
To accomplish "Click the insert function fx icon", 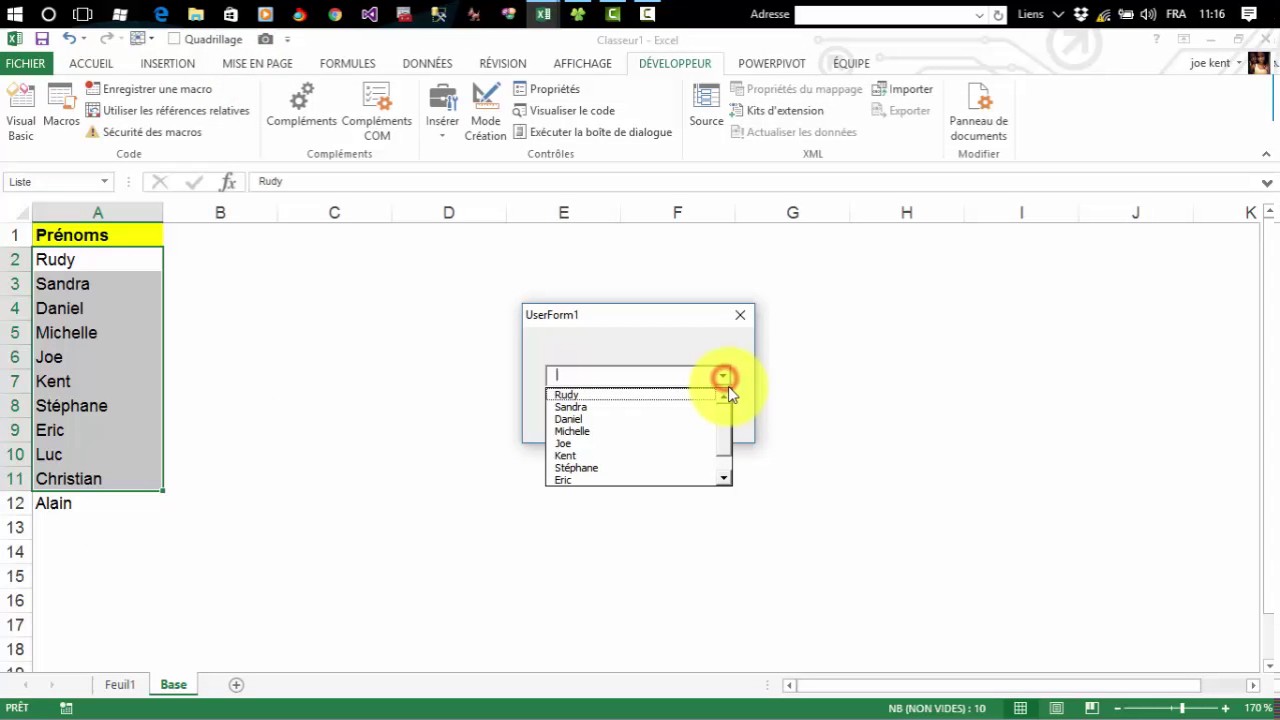I will pos(228,182).
